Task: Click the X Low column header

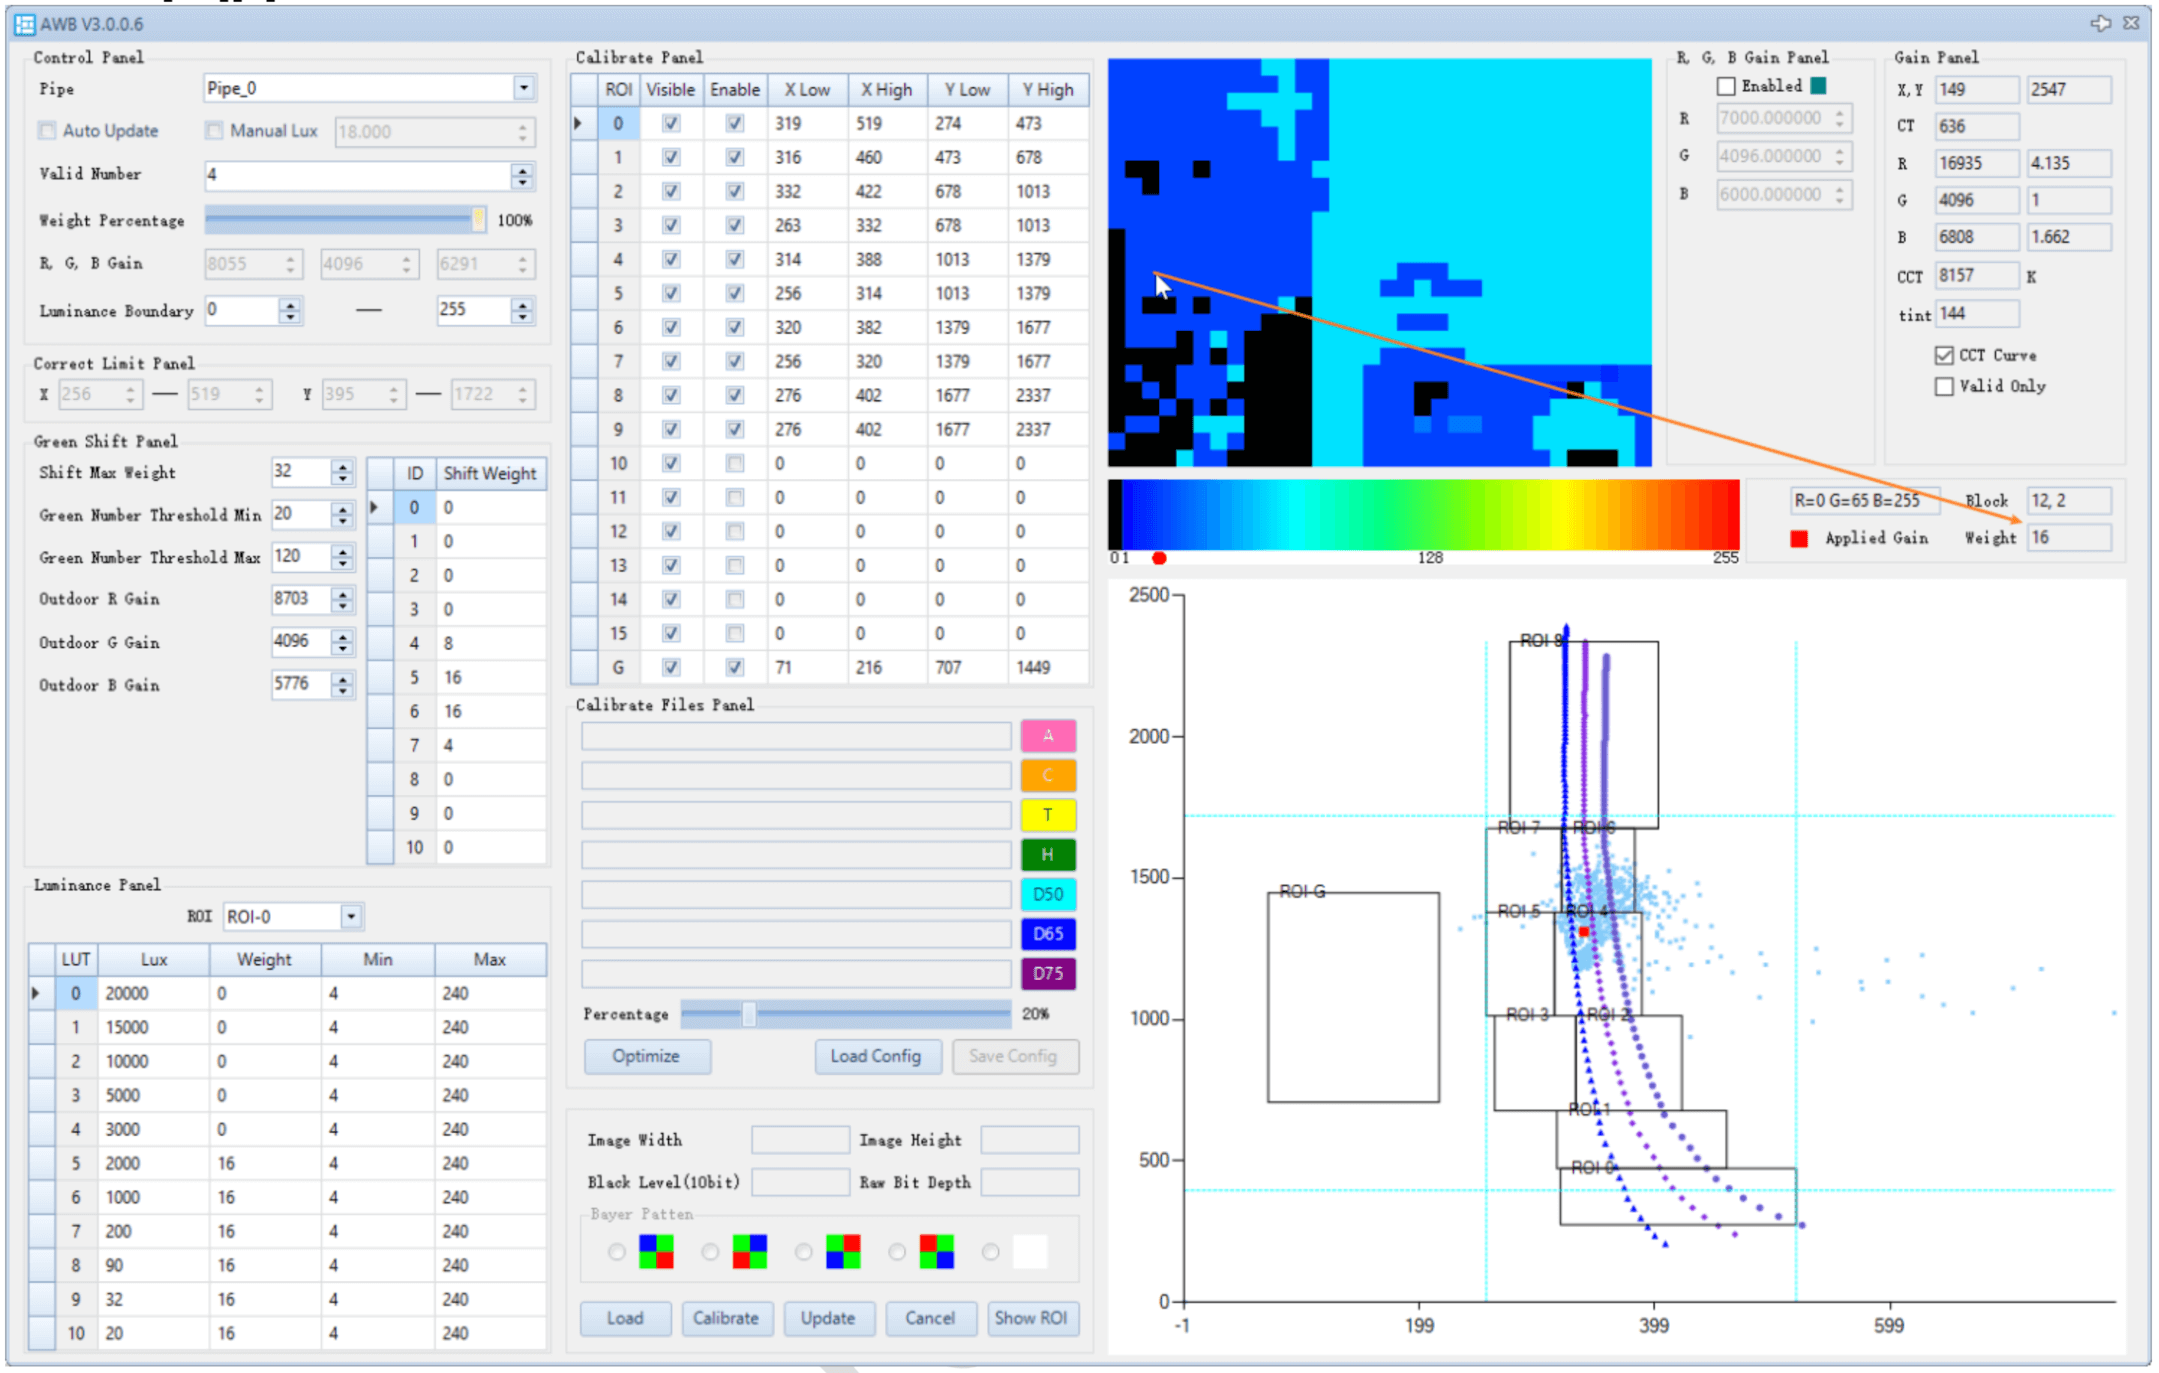Action: click(806, 89)
